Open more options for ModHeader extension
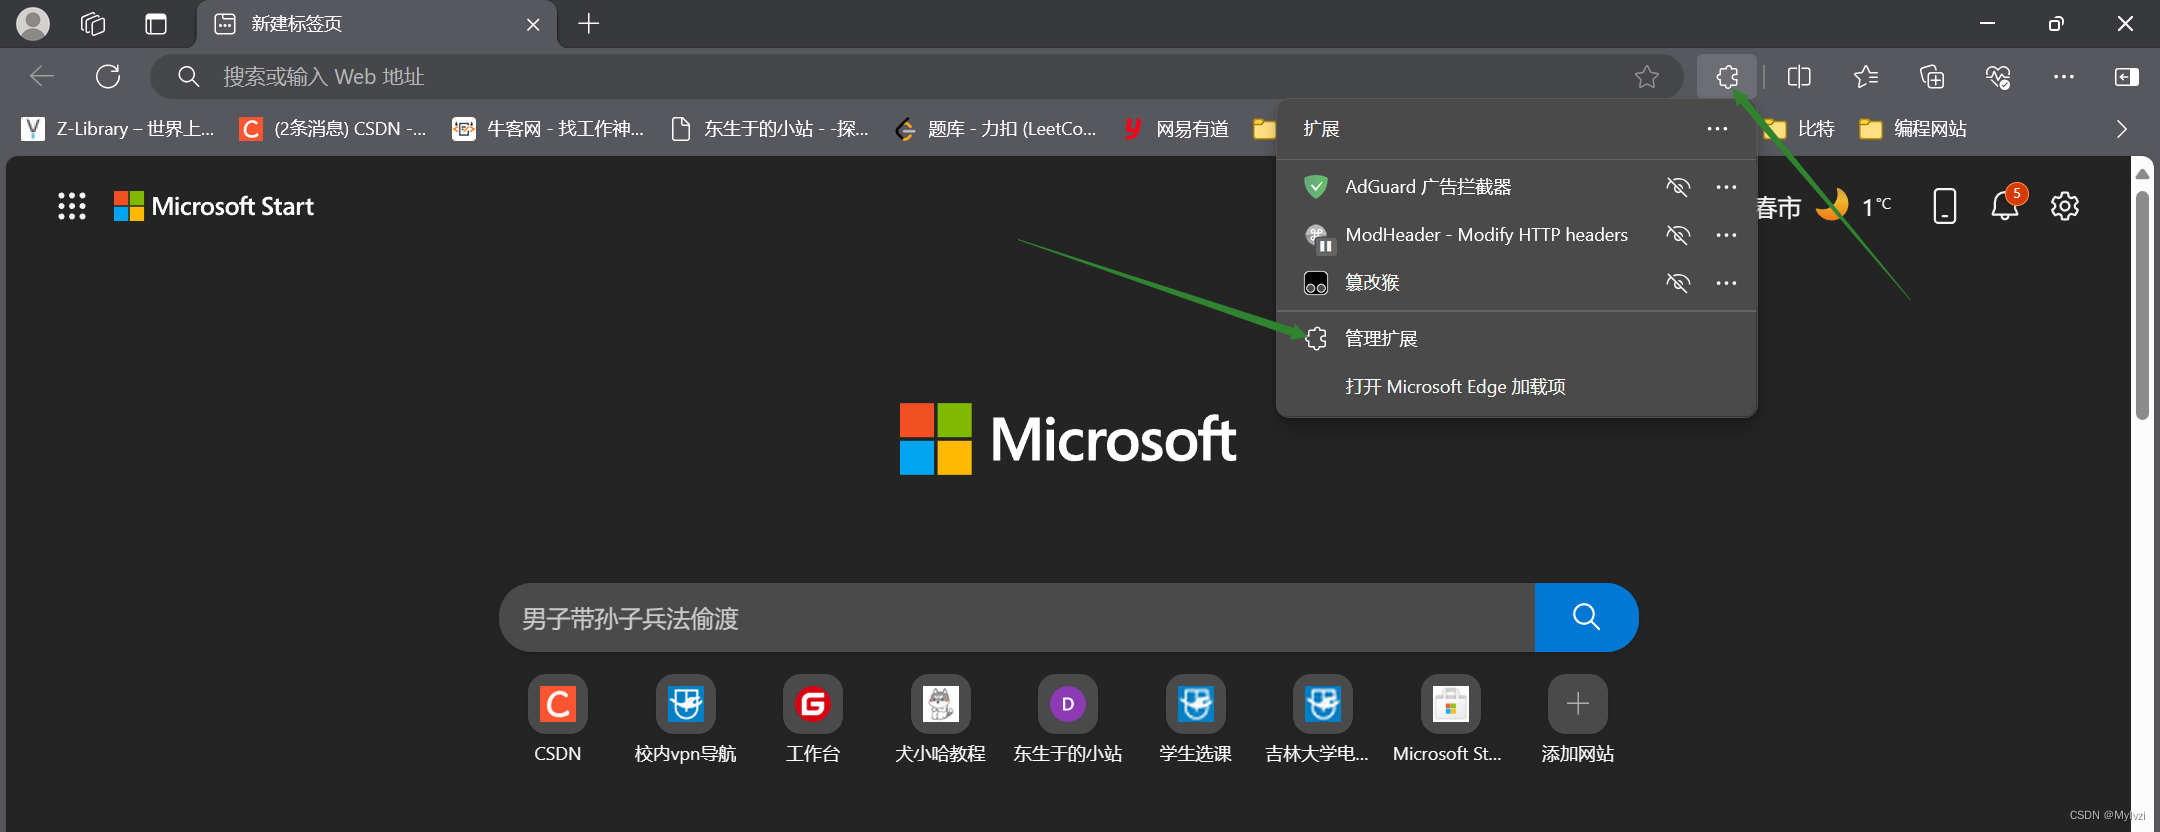The image size is (2160, 832). click(x=1726, y=235)
